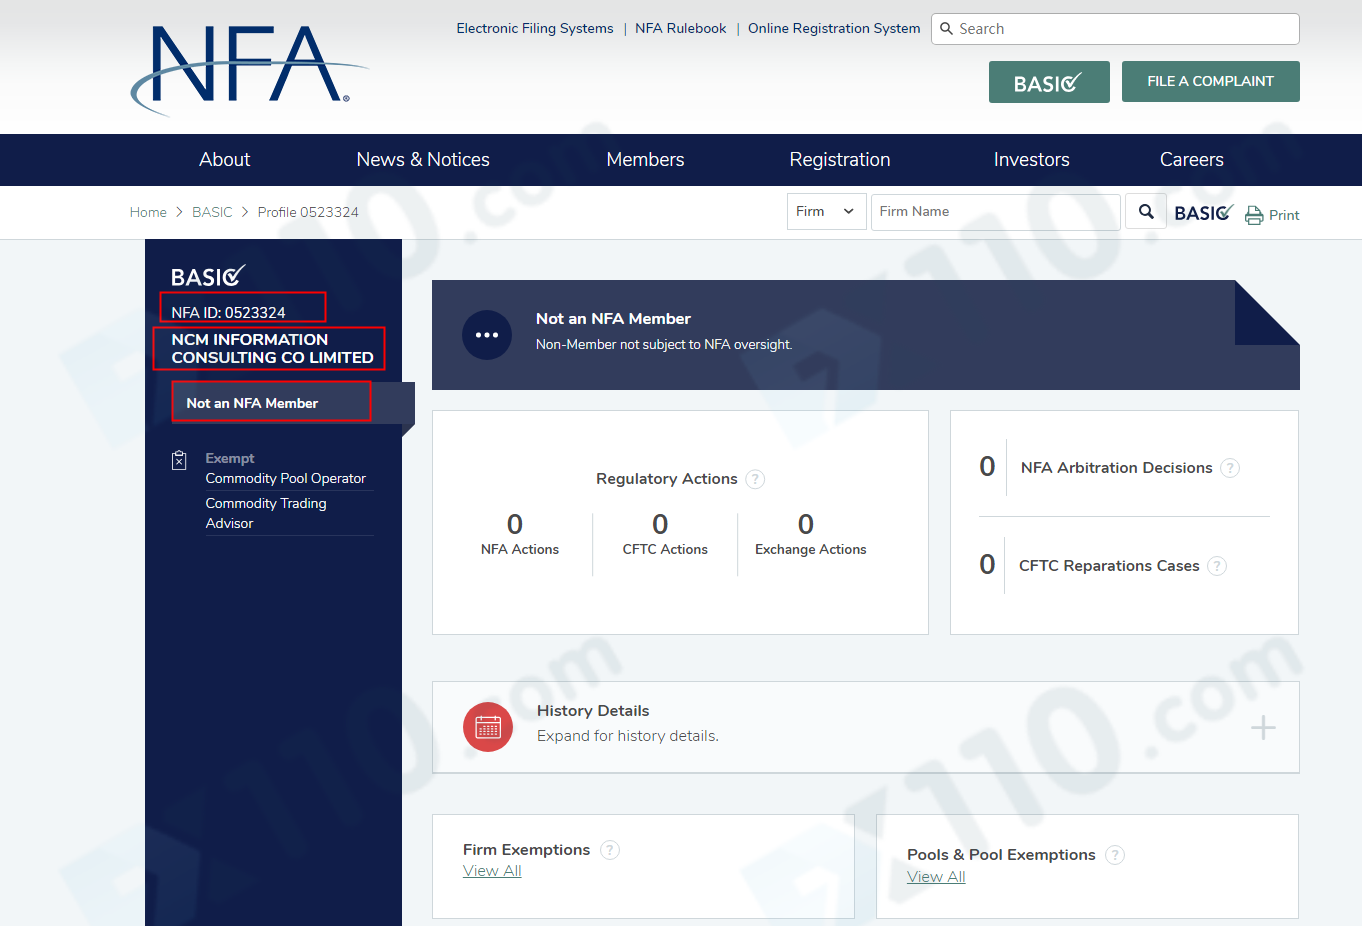Click the CFTC Reparations Cases help icon
The width and height of the screenshot is (1362, 926).
[1217, 566]
